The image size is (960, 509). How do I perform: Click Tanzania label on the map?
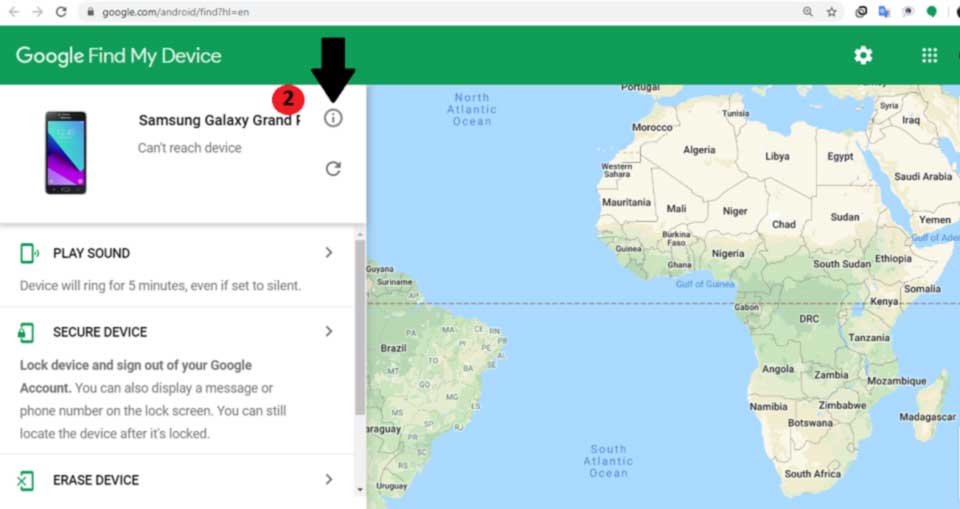[x=869, y=337]
